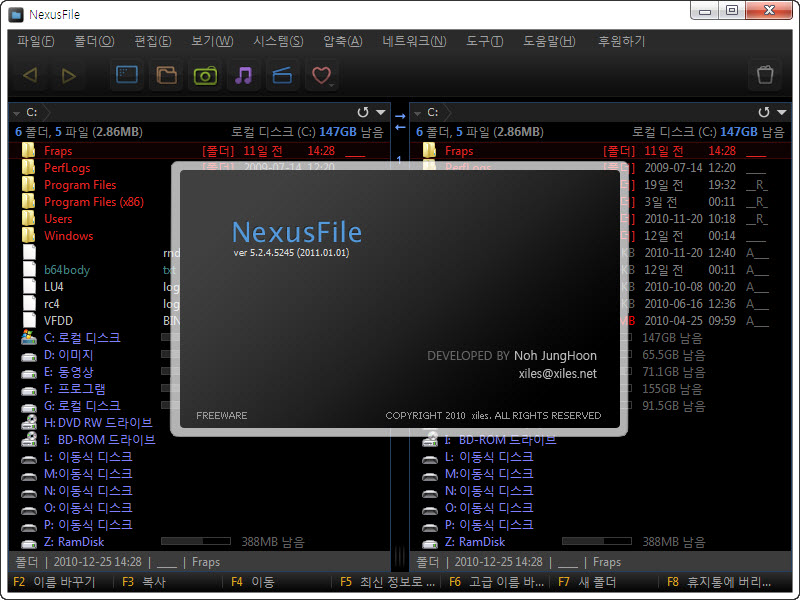Open the documents folder toolbar icon
The height and width of the screenshot is (600, 800).
166,76
